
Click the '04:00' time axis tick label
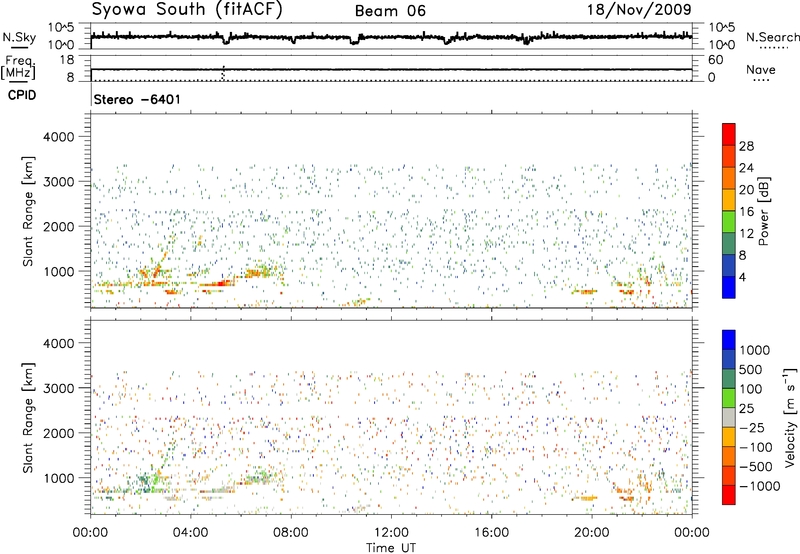click(x=190, y=533)
